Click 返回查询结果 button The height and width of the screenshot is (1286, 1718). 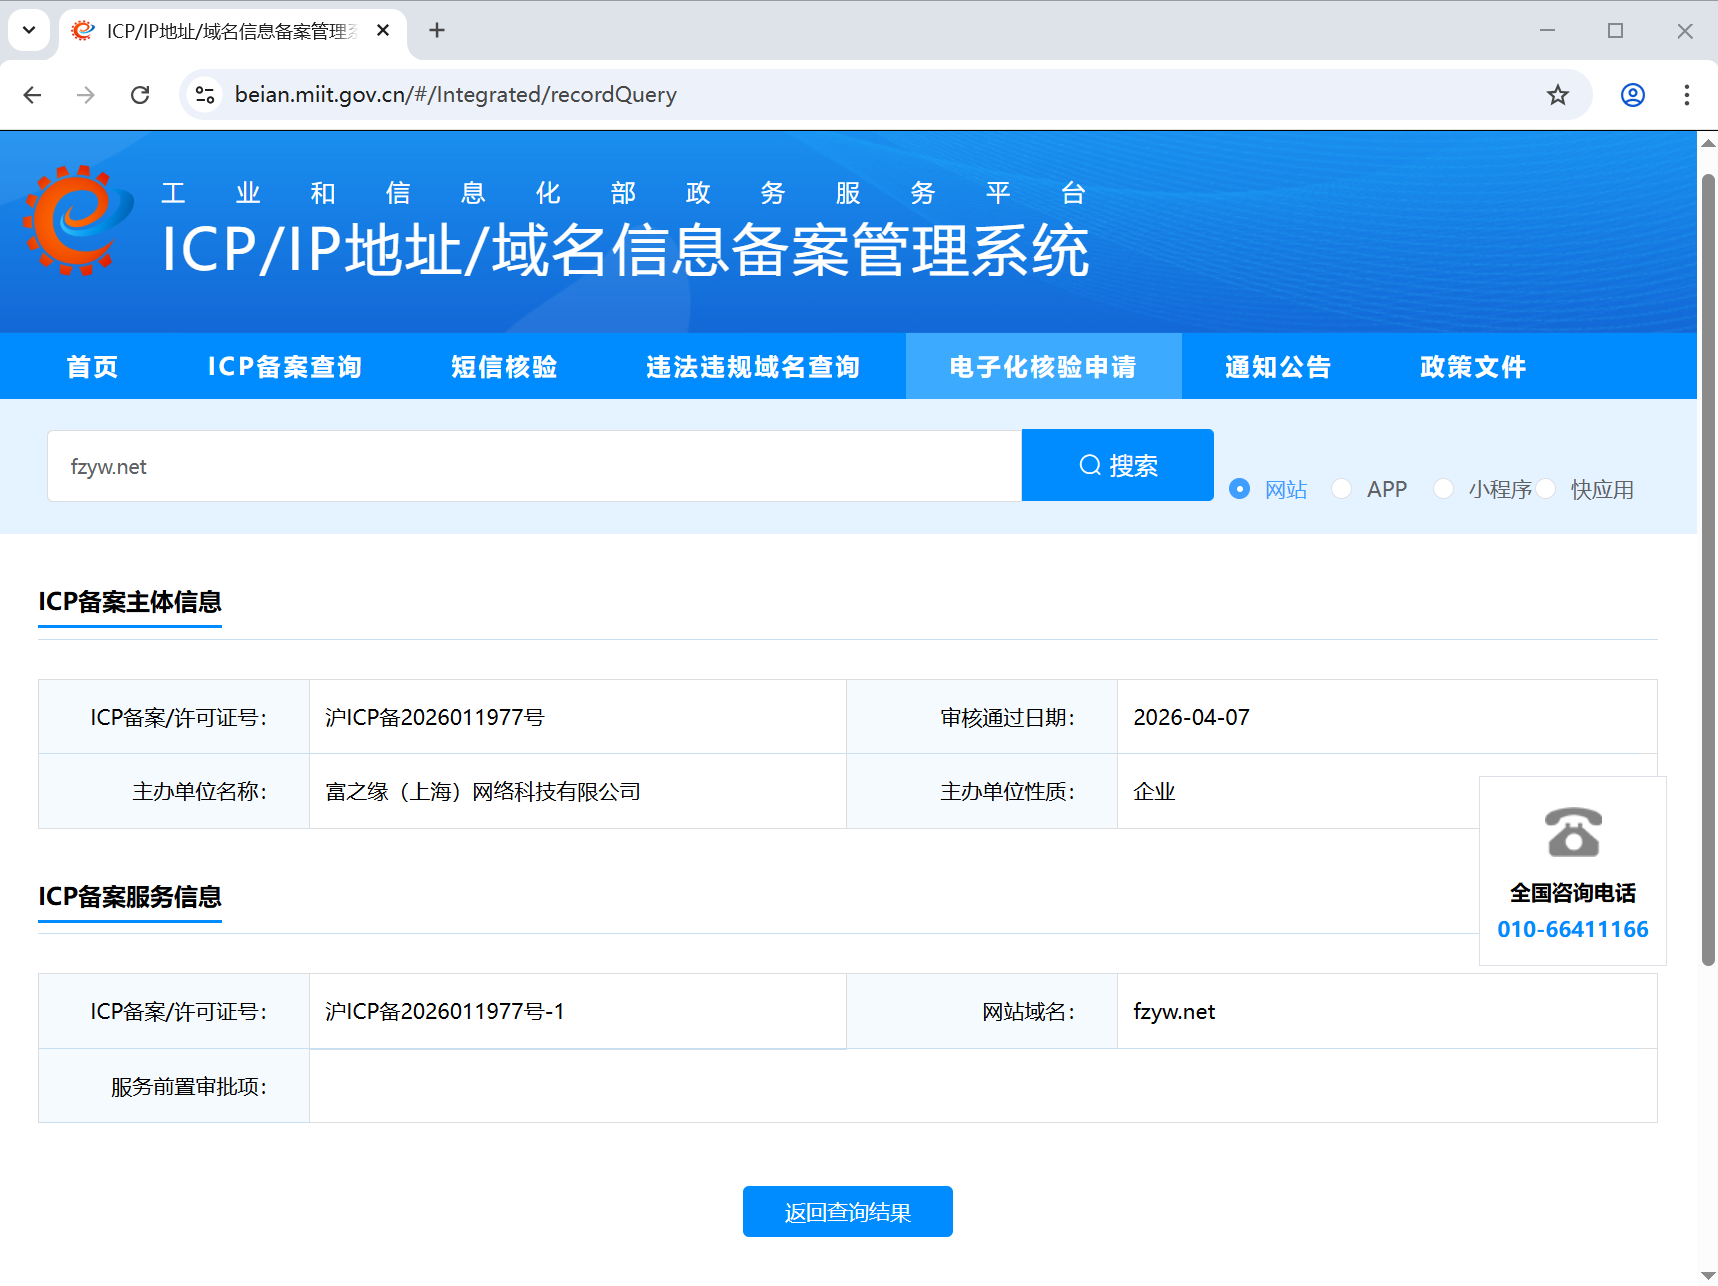(x=847, y=1212)
